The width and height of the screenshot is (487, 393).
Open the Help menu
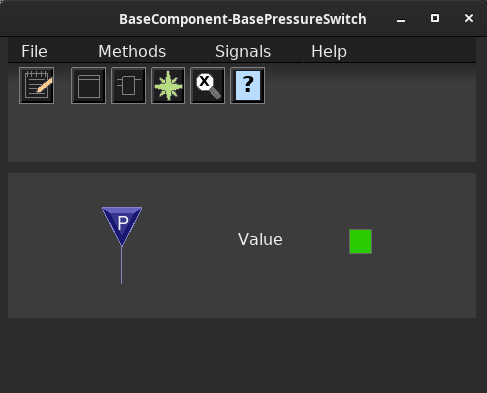click(x=329, y=51)
